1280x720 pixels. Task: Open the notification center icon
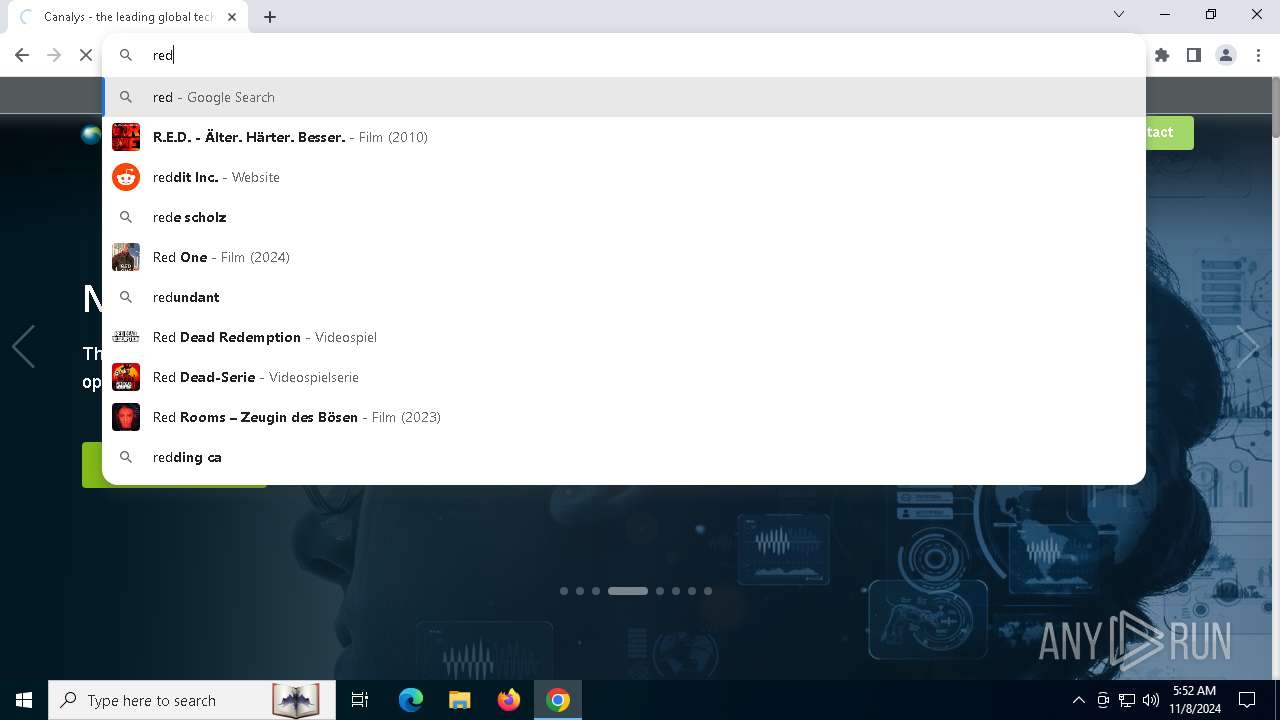[1247, 700]
